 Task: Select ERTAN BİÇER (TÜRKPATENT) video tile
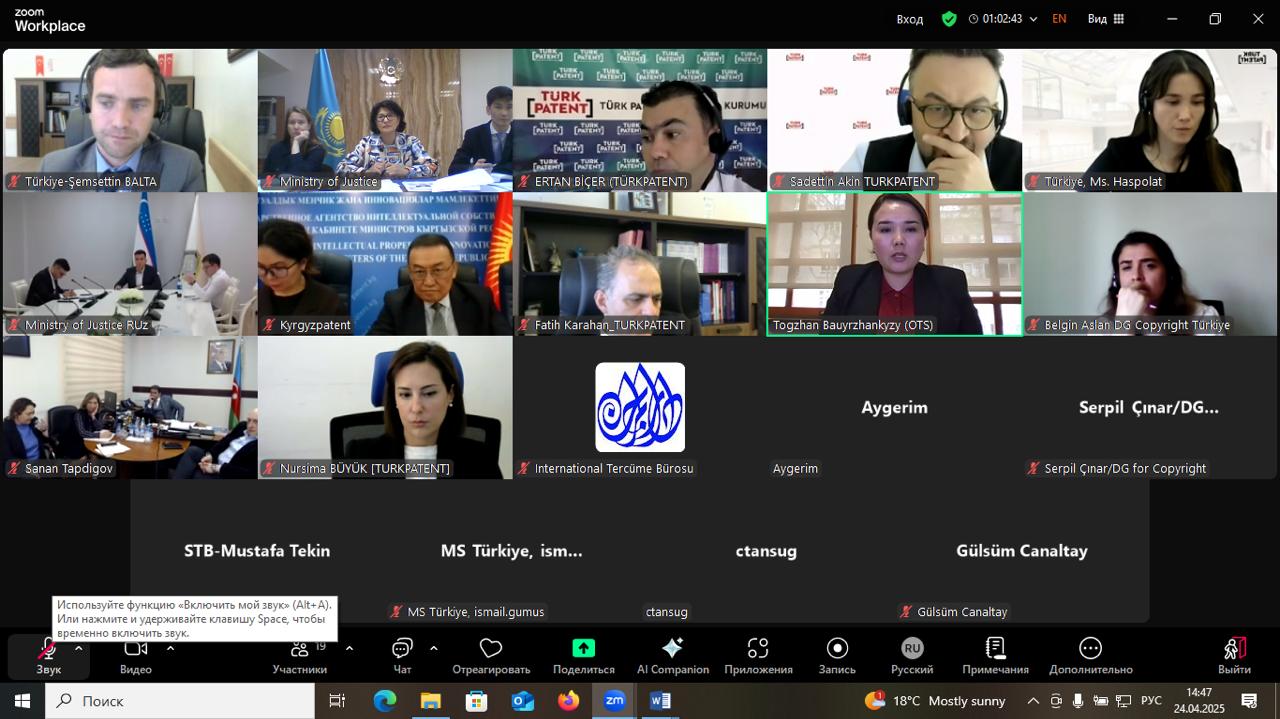click(x=640, y=120)
